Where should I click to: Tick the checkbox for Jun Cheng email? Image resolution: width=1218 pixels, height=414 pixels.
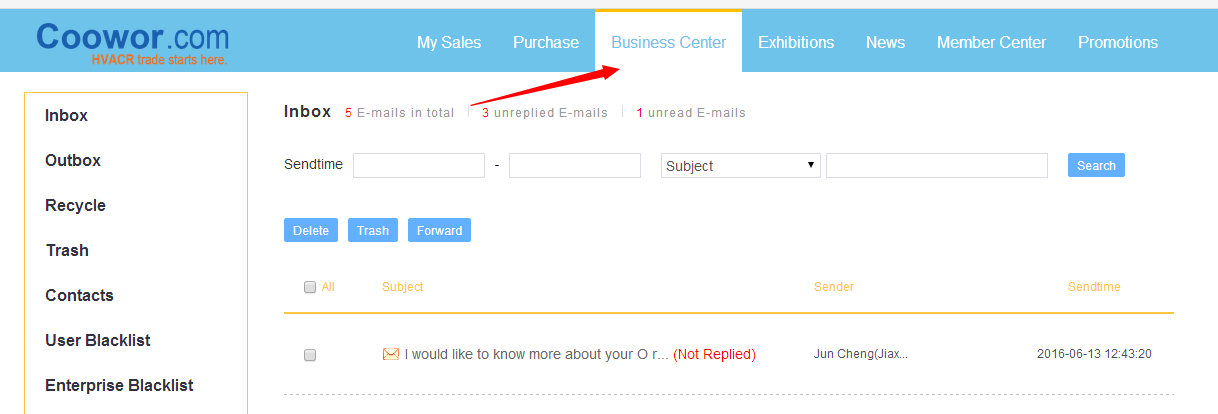pyautogui.click(x=310, y=355)
